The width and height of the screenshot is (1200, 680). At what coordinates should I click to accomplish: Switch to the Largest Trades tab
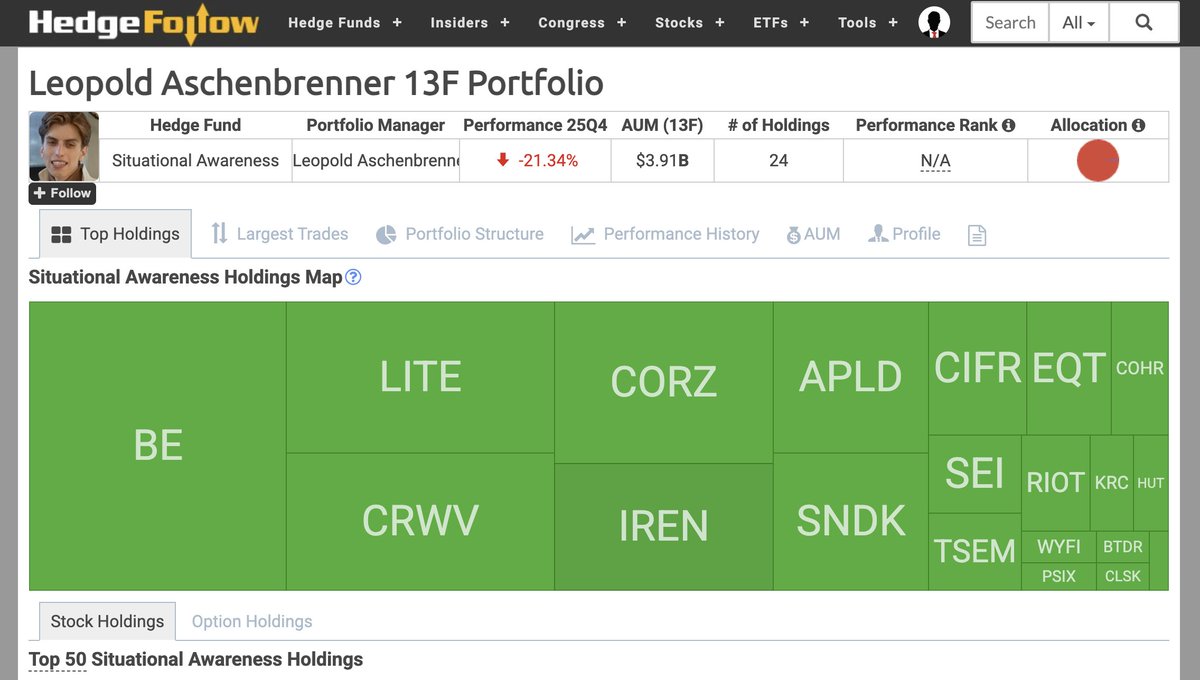click(x=279, y=234)
